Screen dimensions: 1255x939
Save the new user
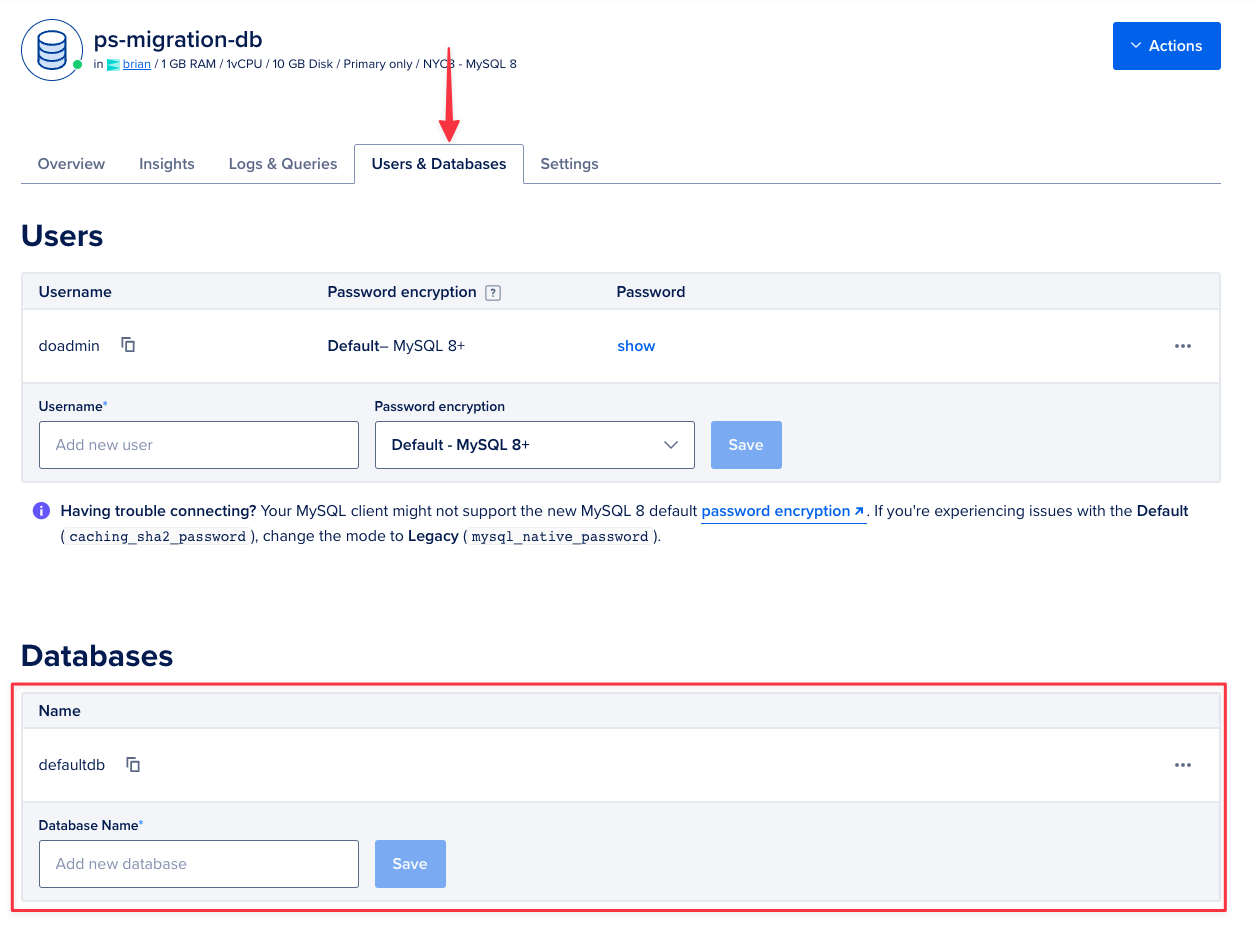click(746, 445)
